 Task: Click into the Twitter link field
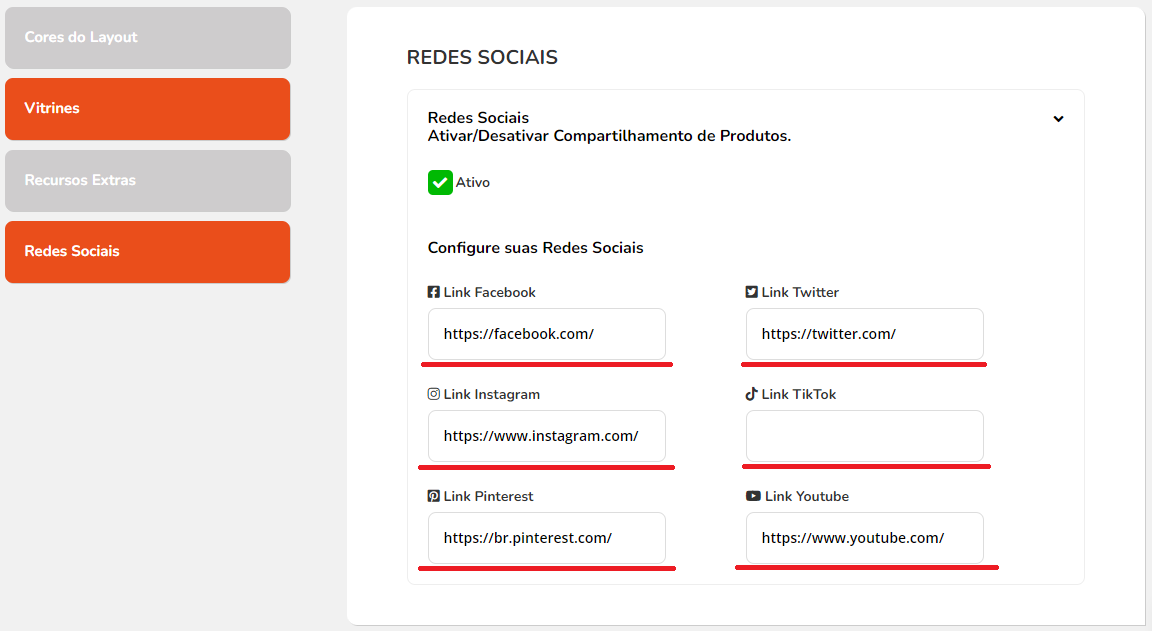point(864,334)
